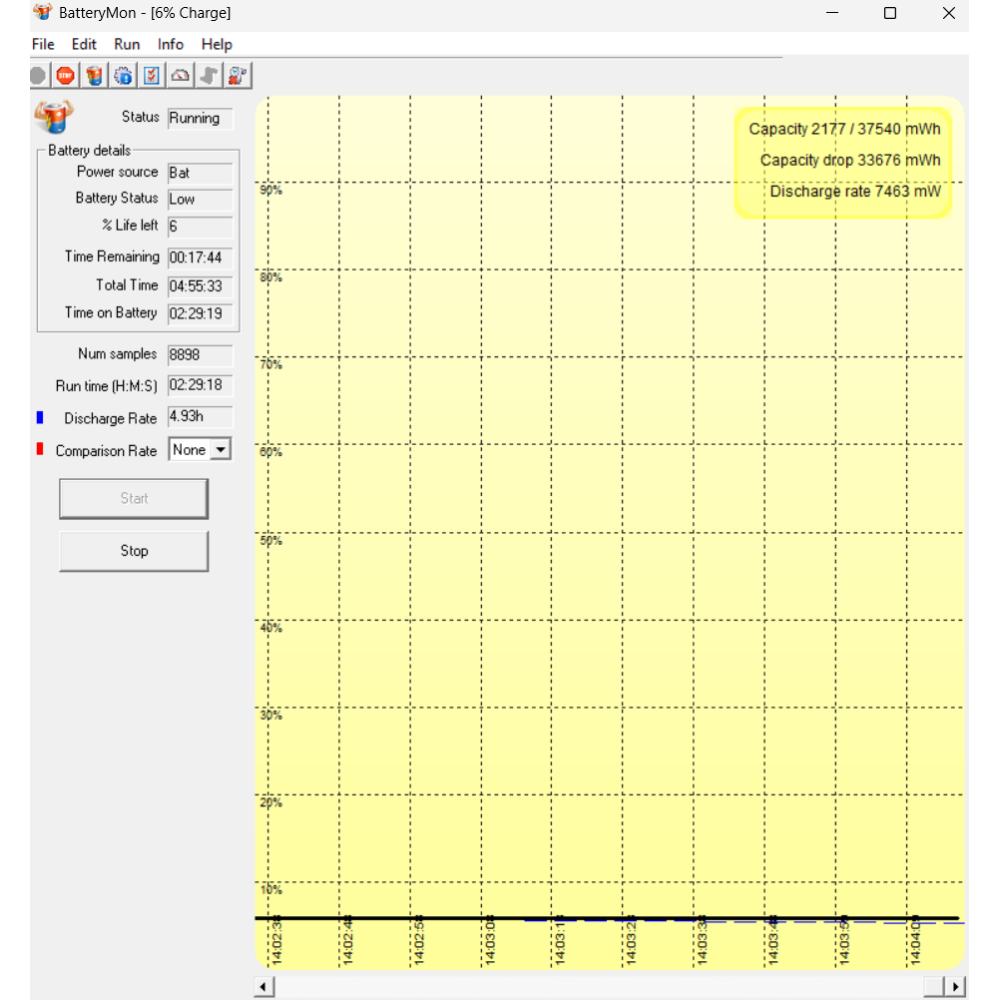Click the red checklist toolbar icon

tap(152, 75)
